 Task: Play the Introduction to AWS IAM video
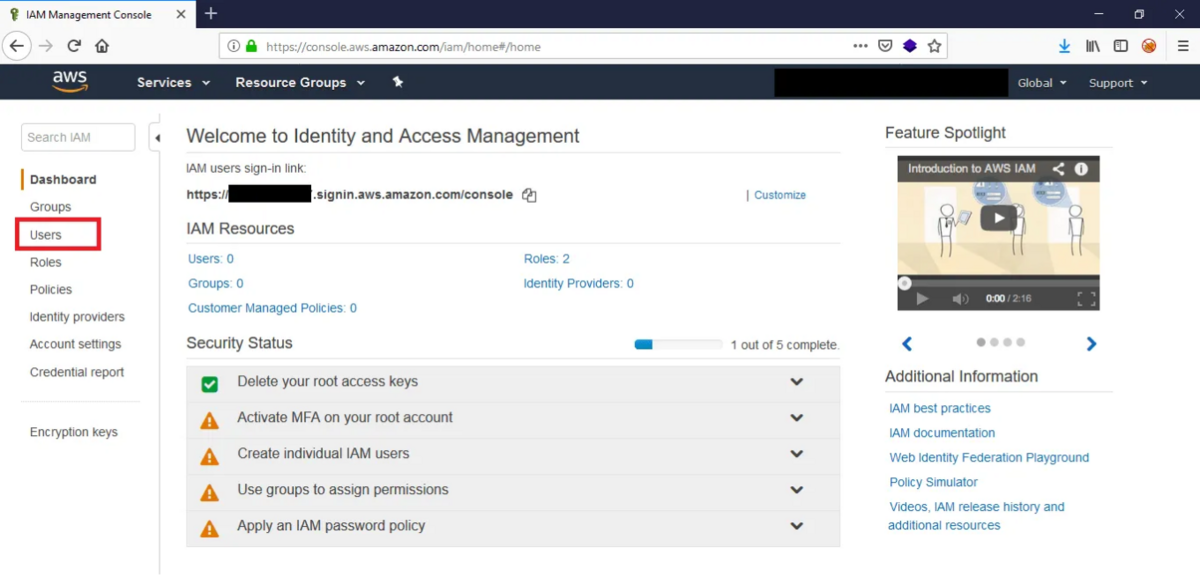click(998, 218)
